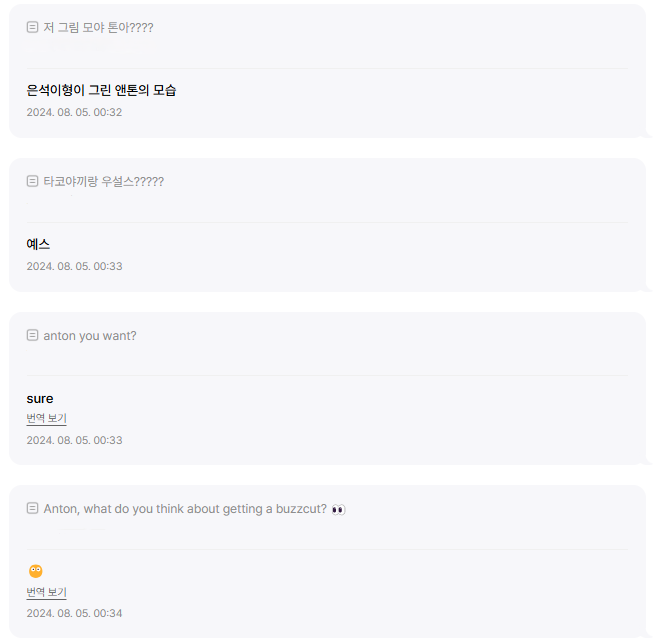The image size is (657, 643).
Task: Click the reply text 'sure'
Action: pos(40,398)
